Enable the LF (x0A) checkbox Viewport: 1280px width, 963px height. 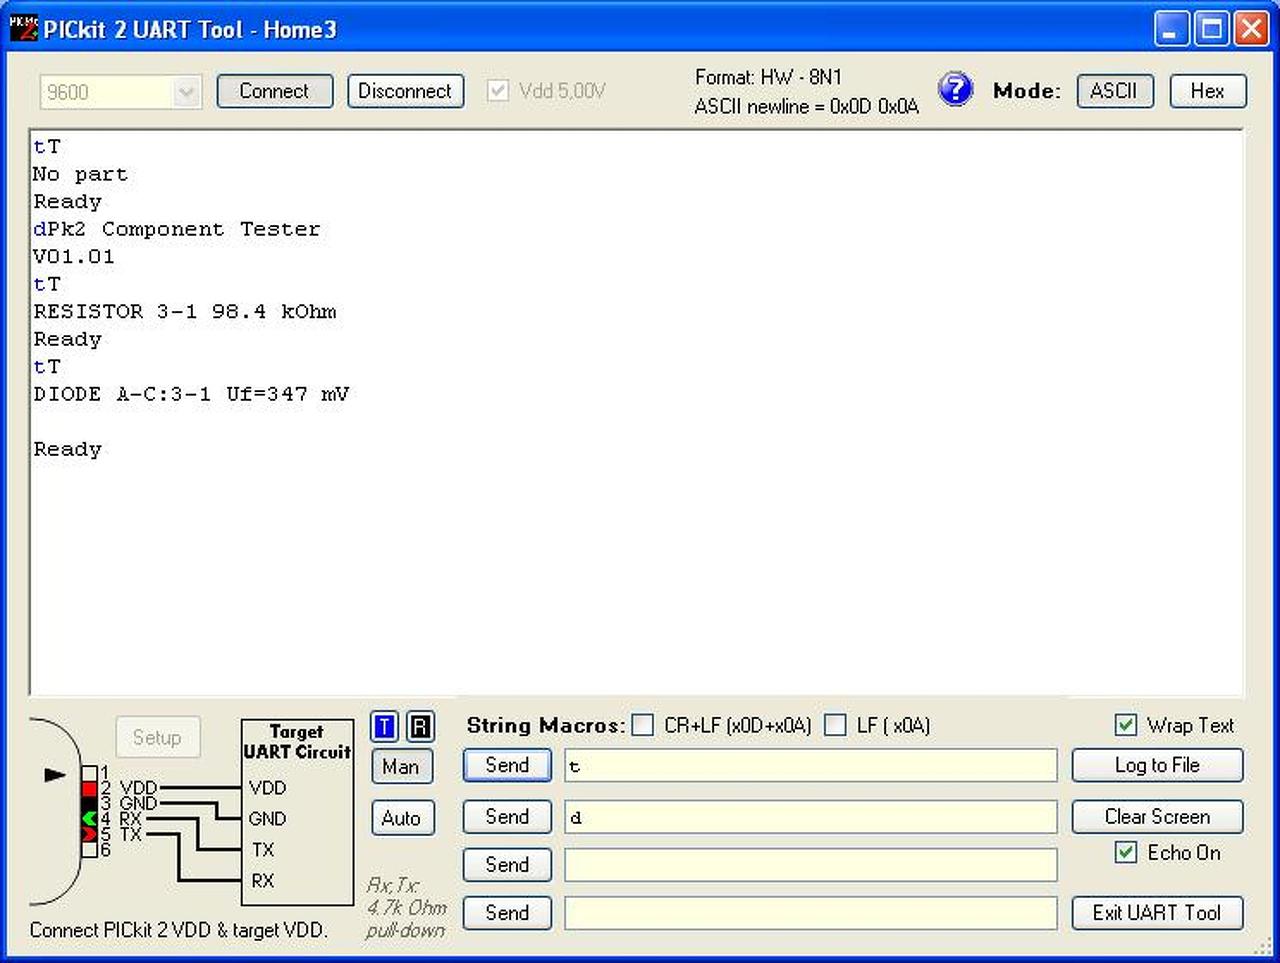point(835,725)
